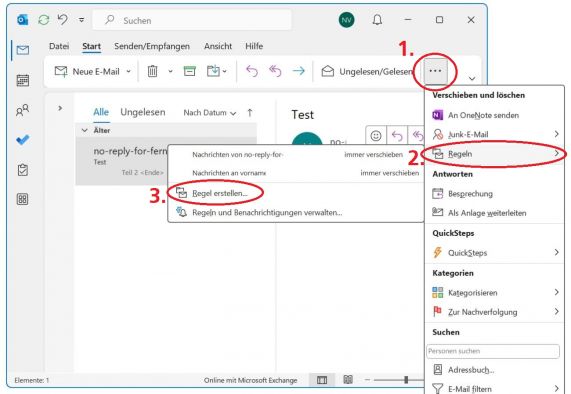This screenshot has height=394, width=571.
Task: Select the Alle filter tab
Action: 101,112
